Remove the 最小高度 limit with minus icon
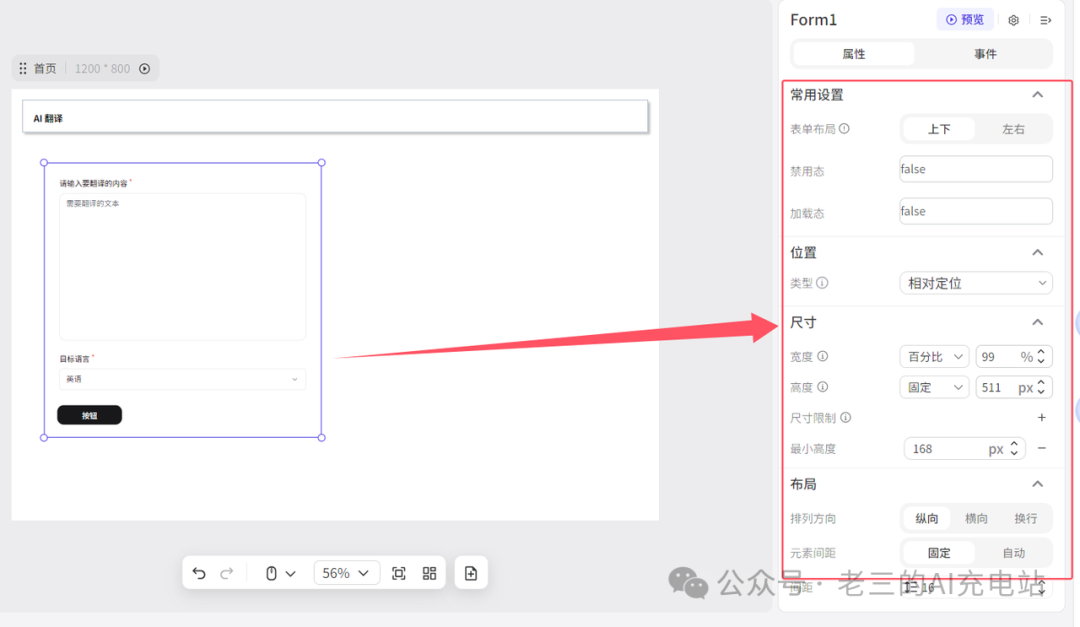 (1041, 449)
